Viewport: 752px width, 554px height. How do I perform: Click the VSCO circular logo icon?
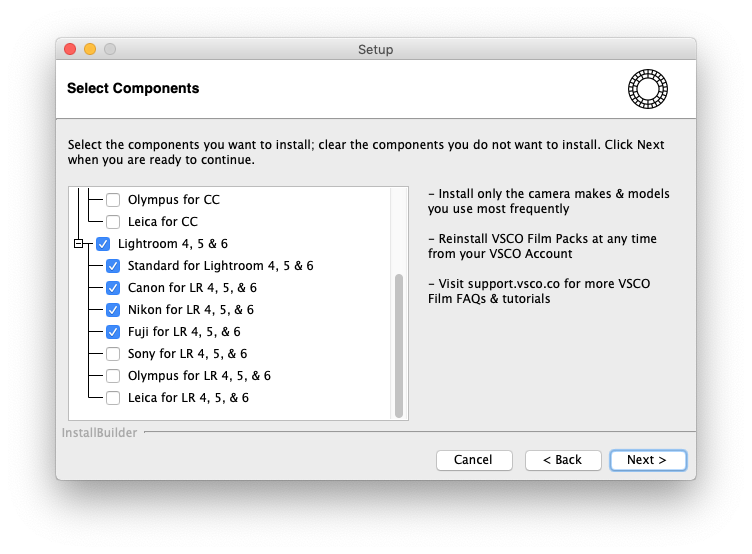(647, 89)
